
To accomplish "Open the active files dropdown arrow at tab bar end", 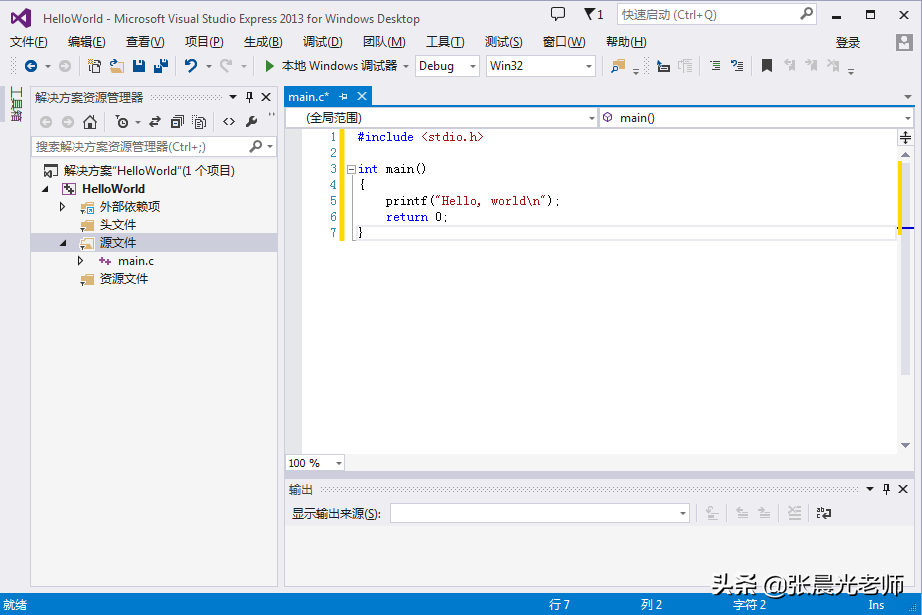I will (x=908, y=96).
